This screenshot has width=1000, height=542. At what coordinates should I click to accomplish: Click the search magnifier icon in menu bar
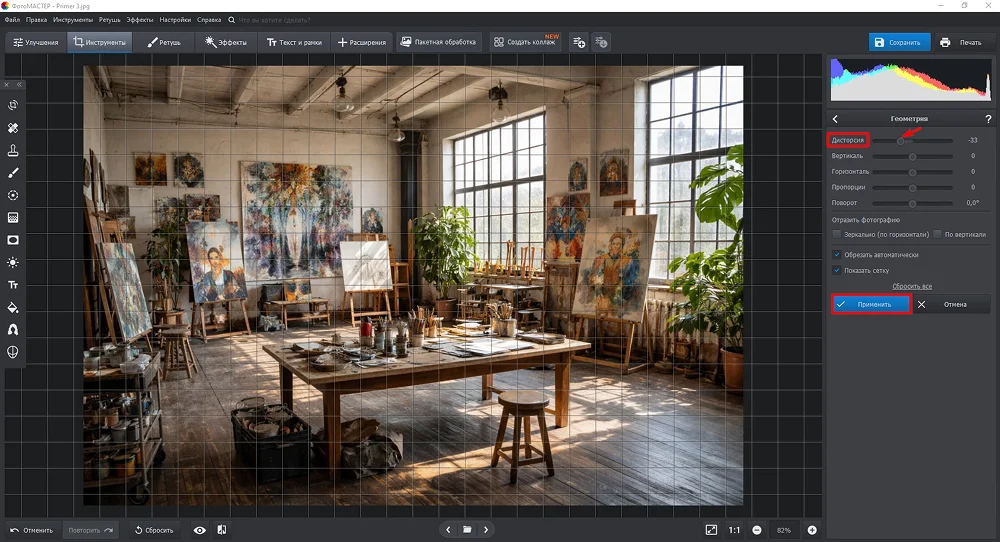tap(232, 20)
